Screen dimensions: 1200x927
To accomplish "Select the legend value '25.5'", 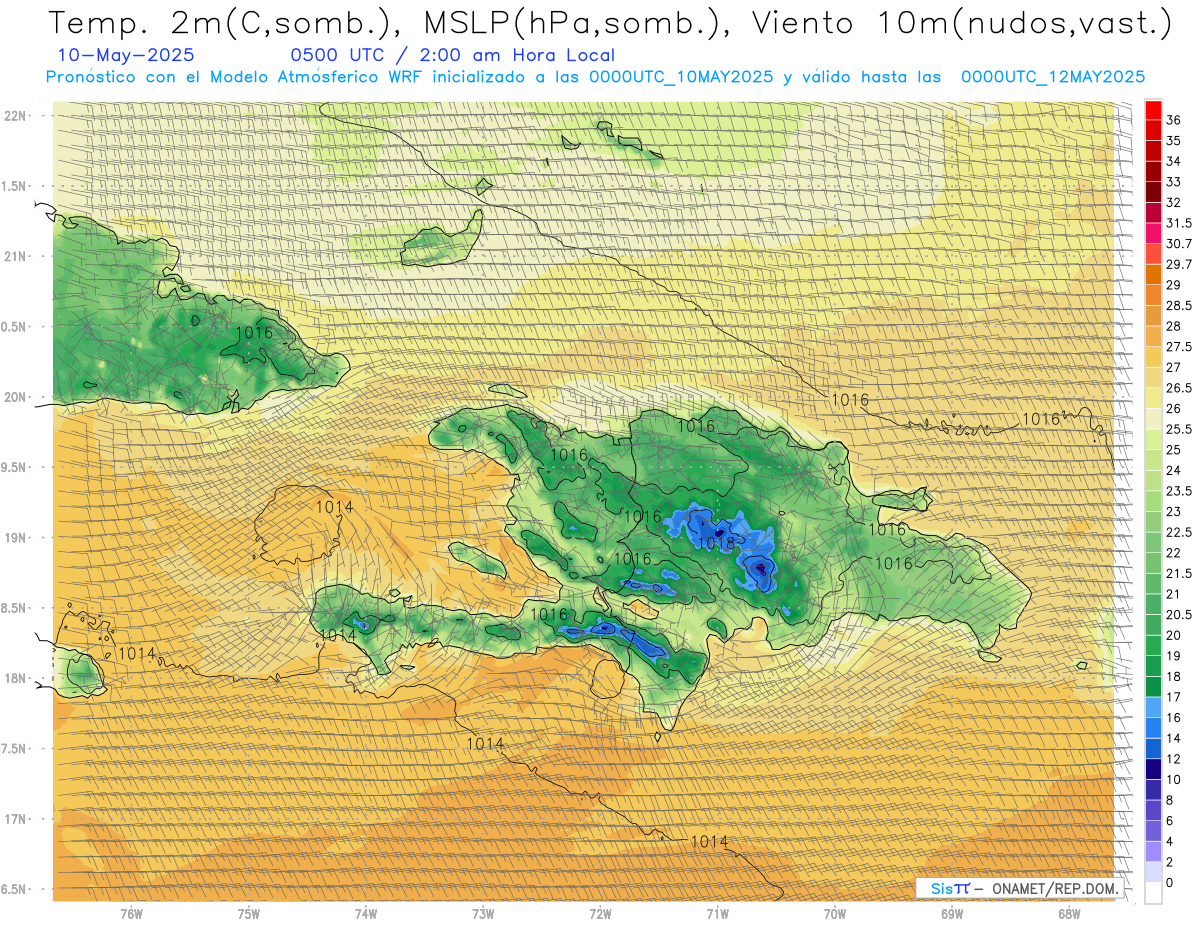I will 1179,429.
